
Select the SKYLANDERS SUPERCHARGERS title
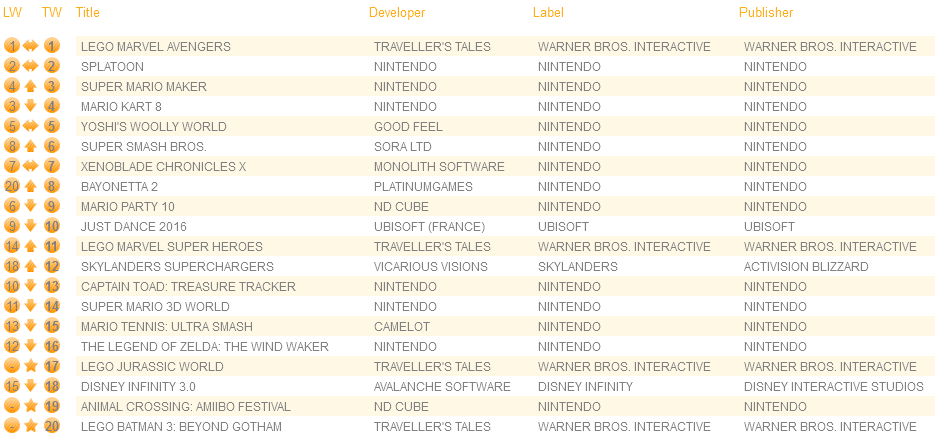(x=177, y=267)
